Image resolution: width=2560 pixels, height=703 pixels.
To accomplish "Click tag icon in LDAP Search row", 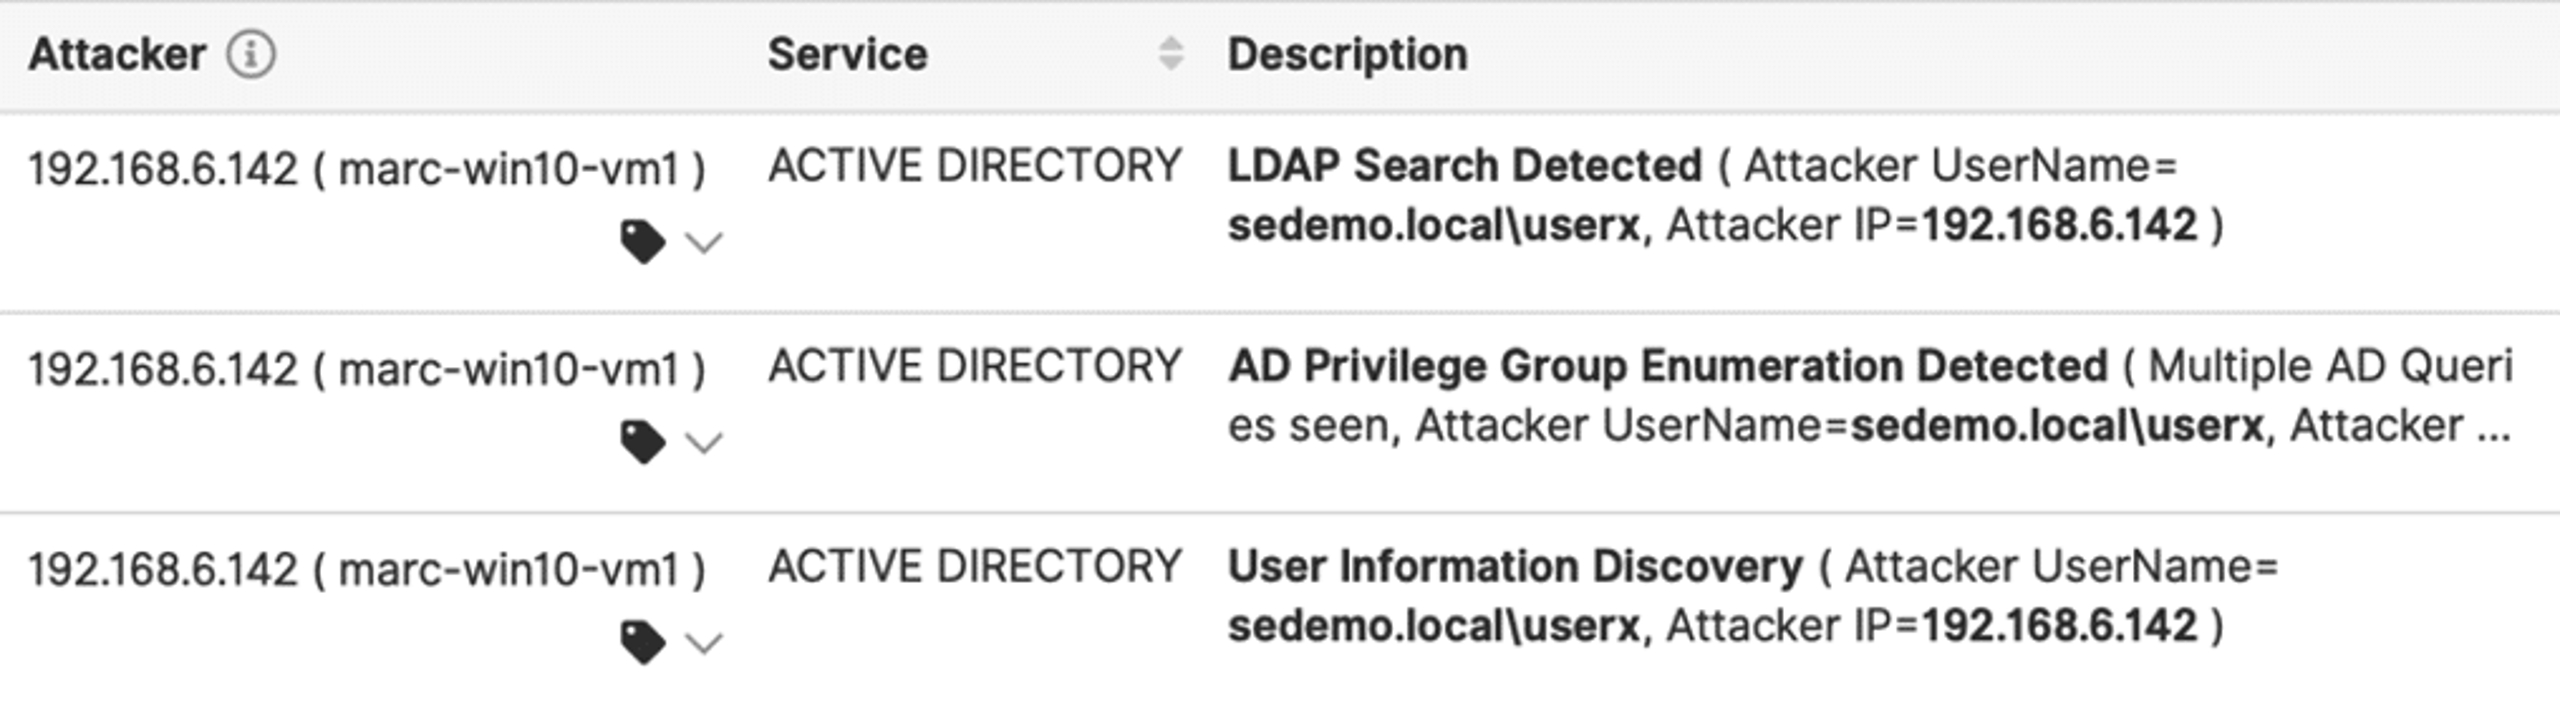I will (643, 242).
